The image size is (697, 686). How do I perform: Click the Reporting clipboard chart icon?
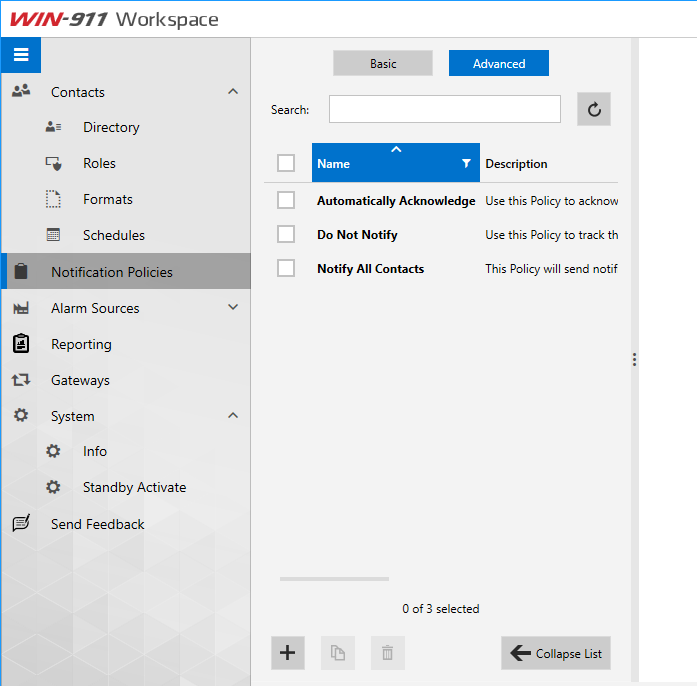[x=21, y=343]
